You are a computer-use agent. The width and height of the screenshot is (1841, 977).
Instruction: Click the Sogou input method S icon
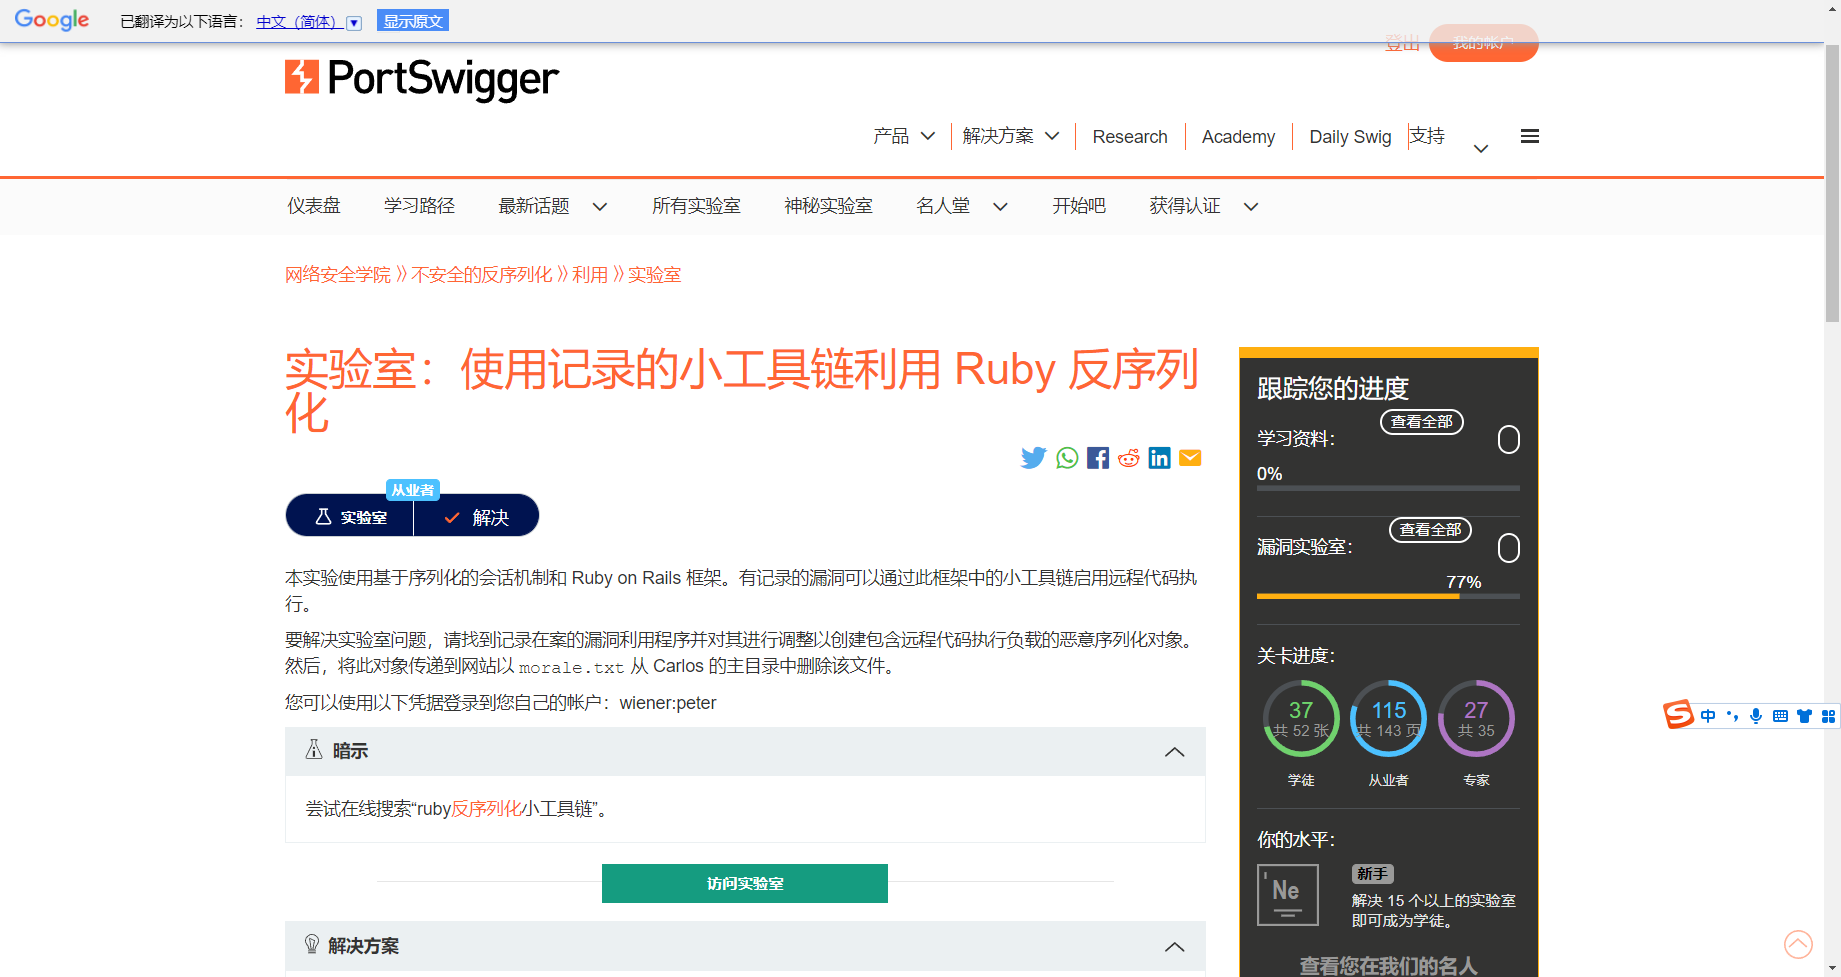point(1679,715)
